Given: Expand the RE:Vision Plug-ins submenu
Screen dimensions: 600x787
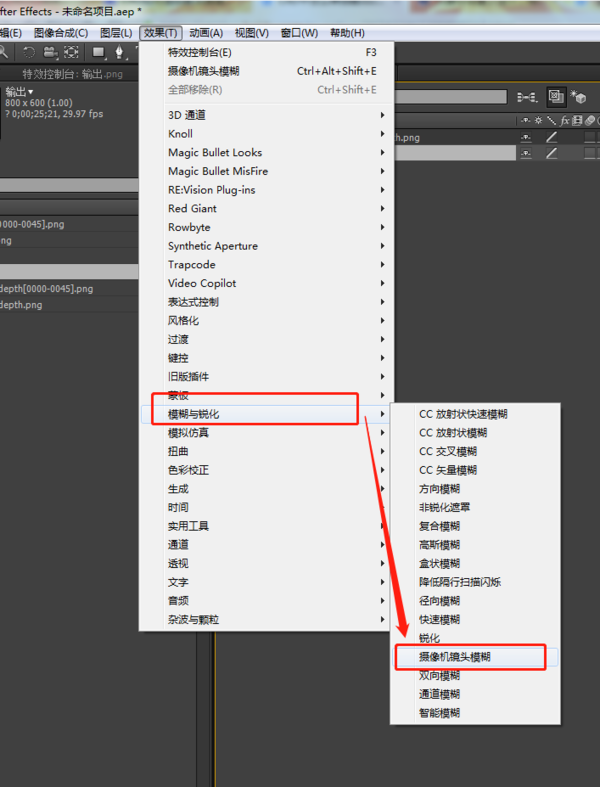Looking at the screenshot, I should [266, 190].
